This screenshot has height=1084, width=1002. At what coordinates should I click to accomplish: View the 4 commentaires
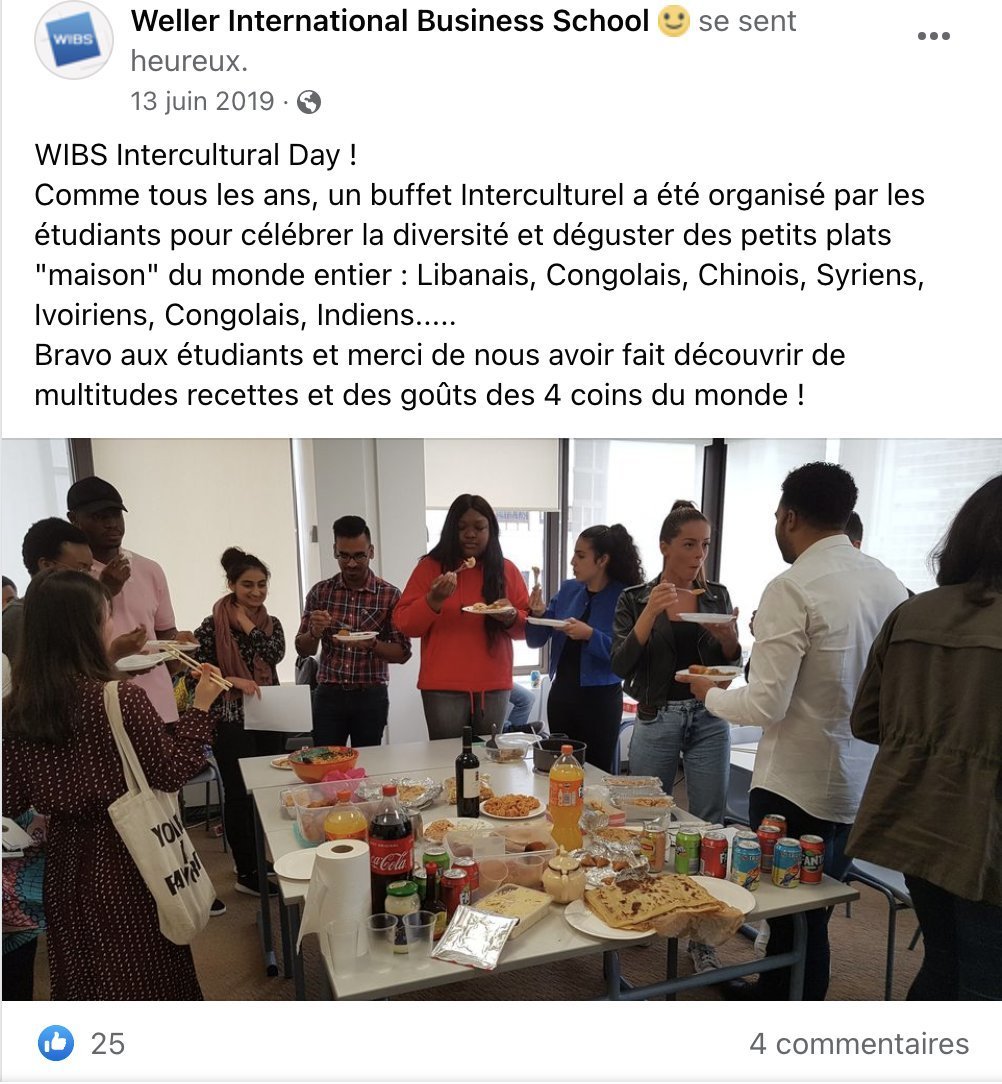tap(860, 1044)
